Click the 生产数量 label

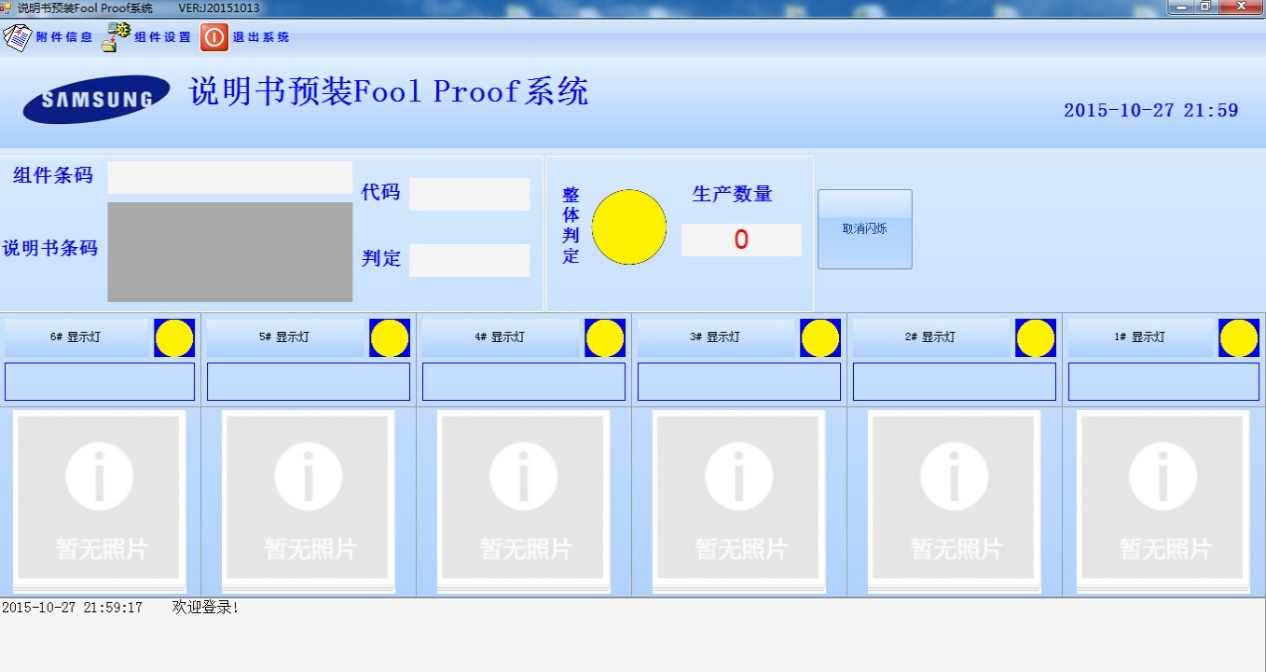point(733,194)
